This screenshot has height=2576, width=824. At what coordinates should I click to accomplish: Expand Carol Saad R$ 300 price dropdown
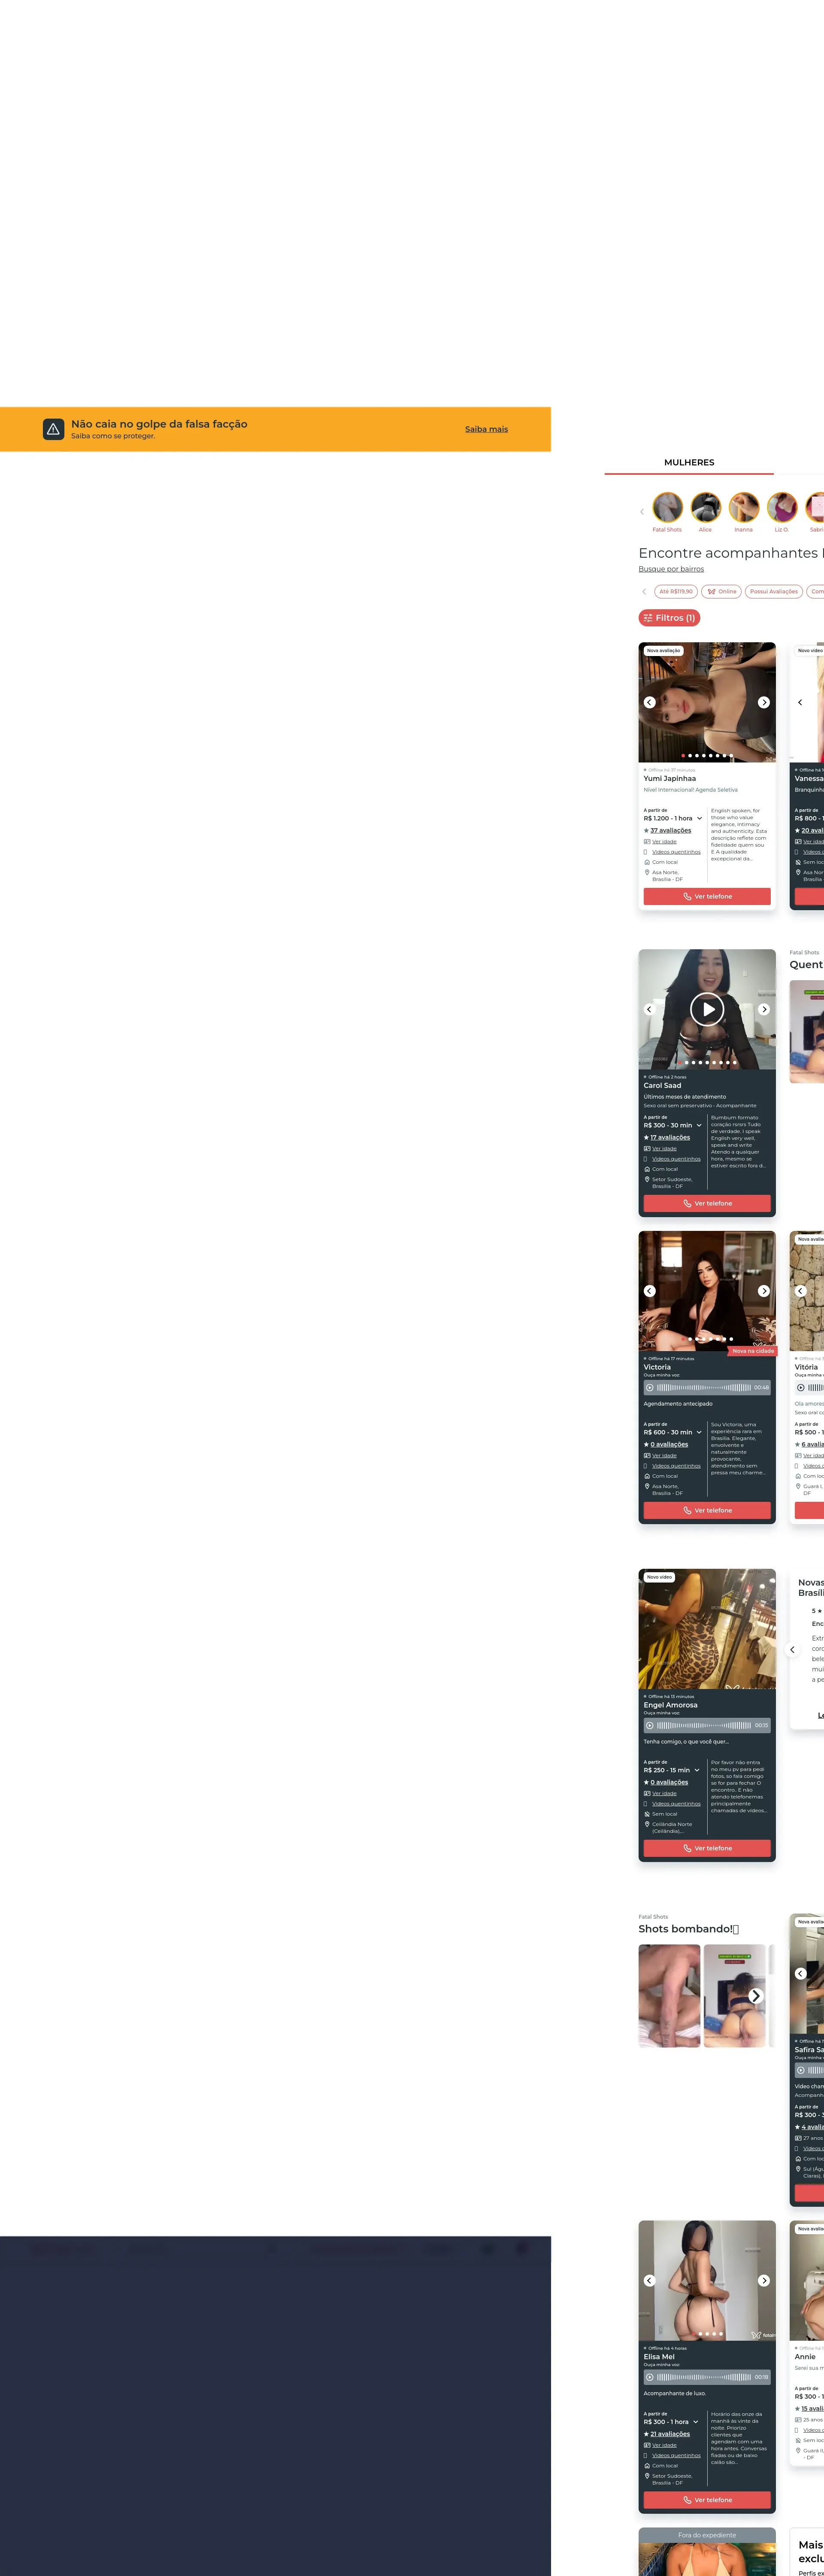click(x=699, y=1125)
